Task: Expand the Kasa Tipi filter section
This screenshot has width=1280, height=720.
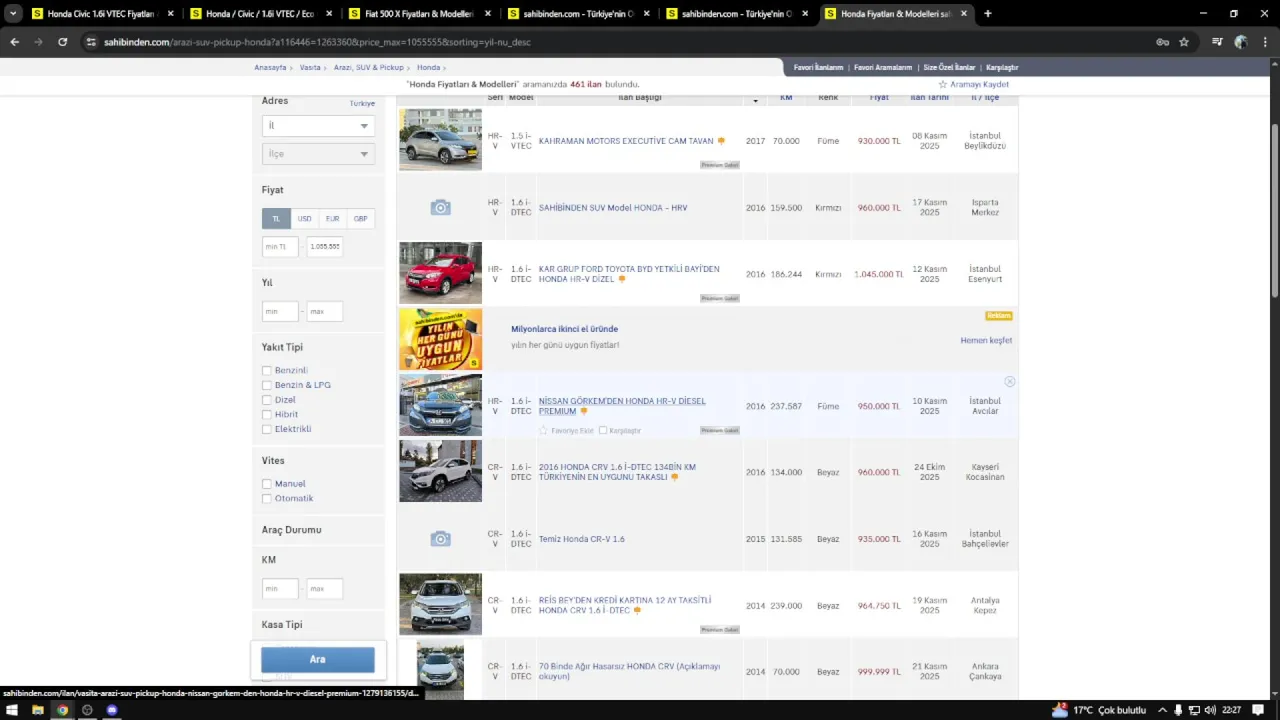Action: point(282,625)
